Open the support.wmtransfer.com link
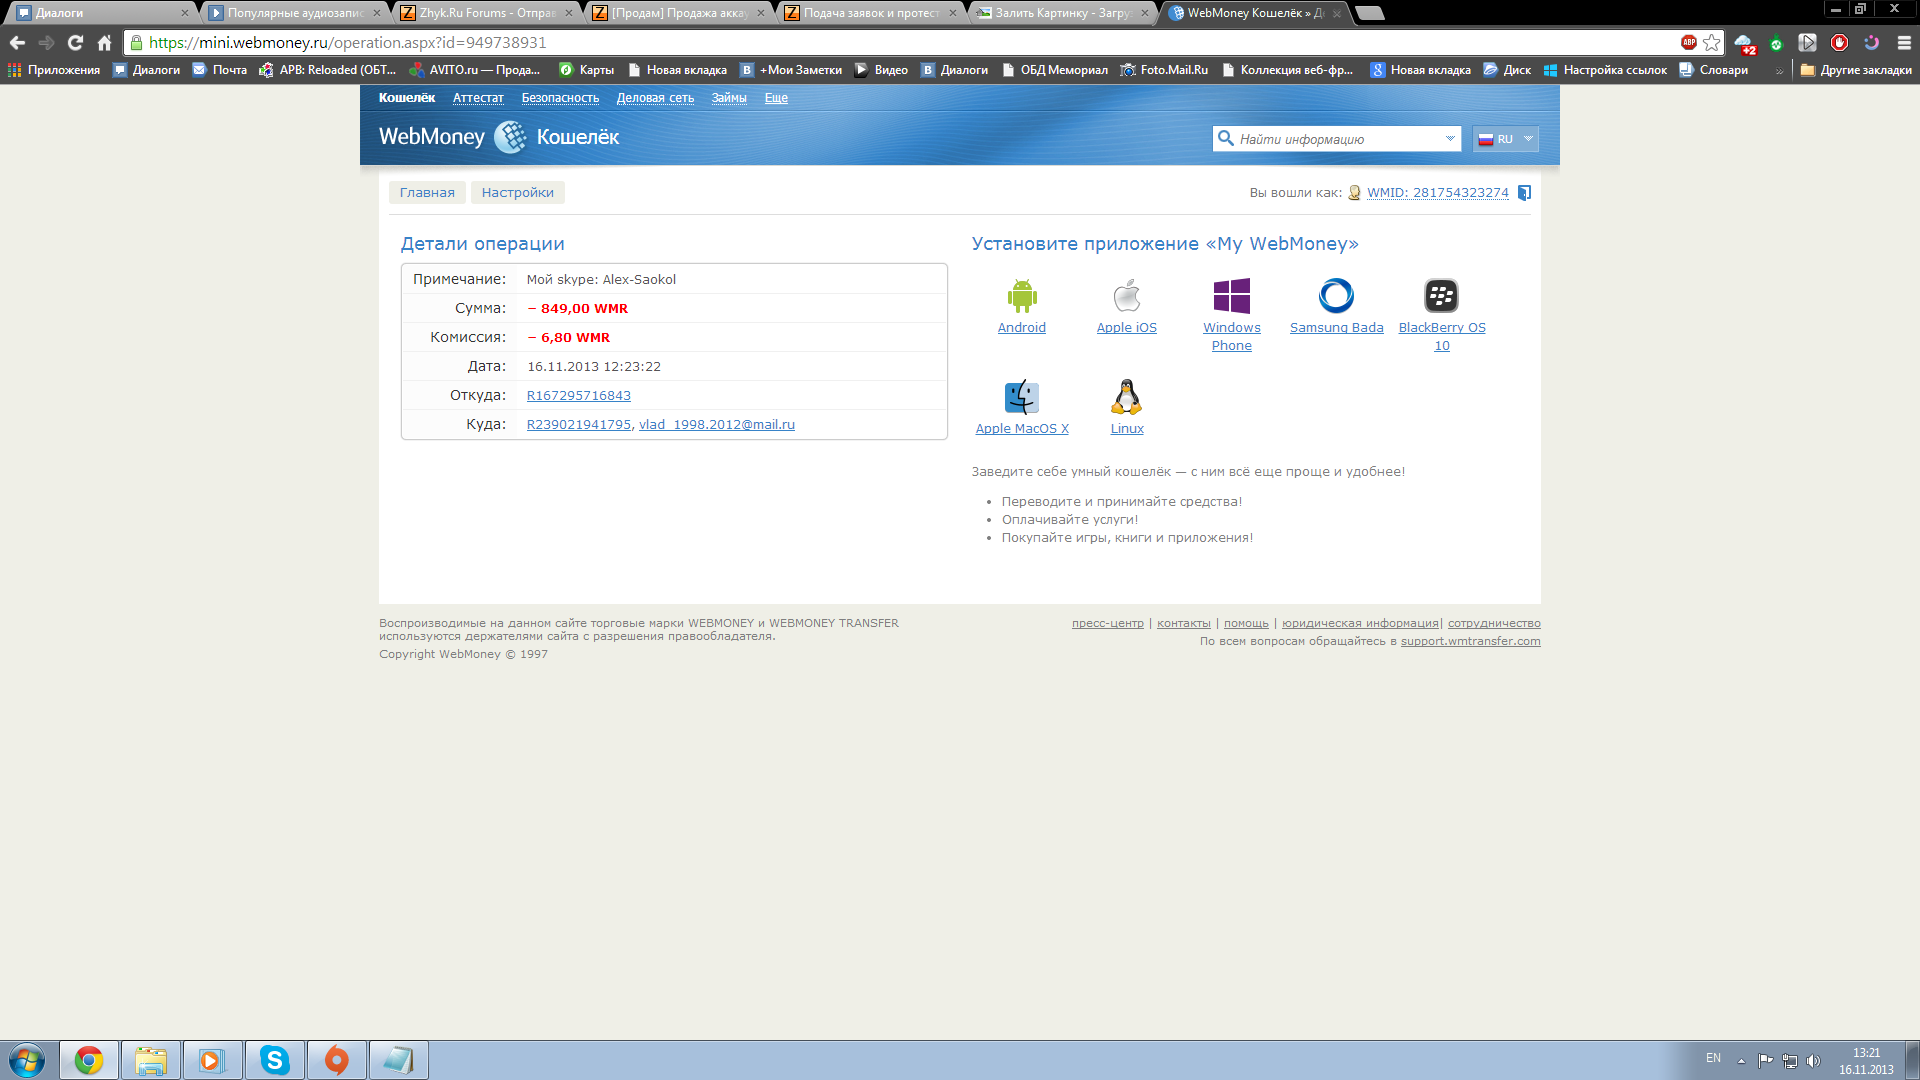This screenshot has height=1080, width=1920. (x=1470, y=642)
